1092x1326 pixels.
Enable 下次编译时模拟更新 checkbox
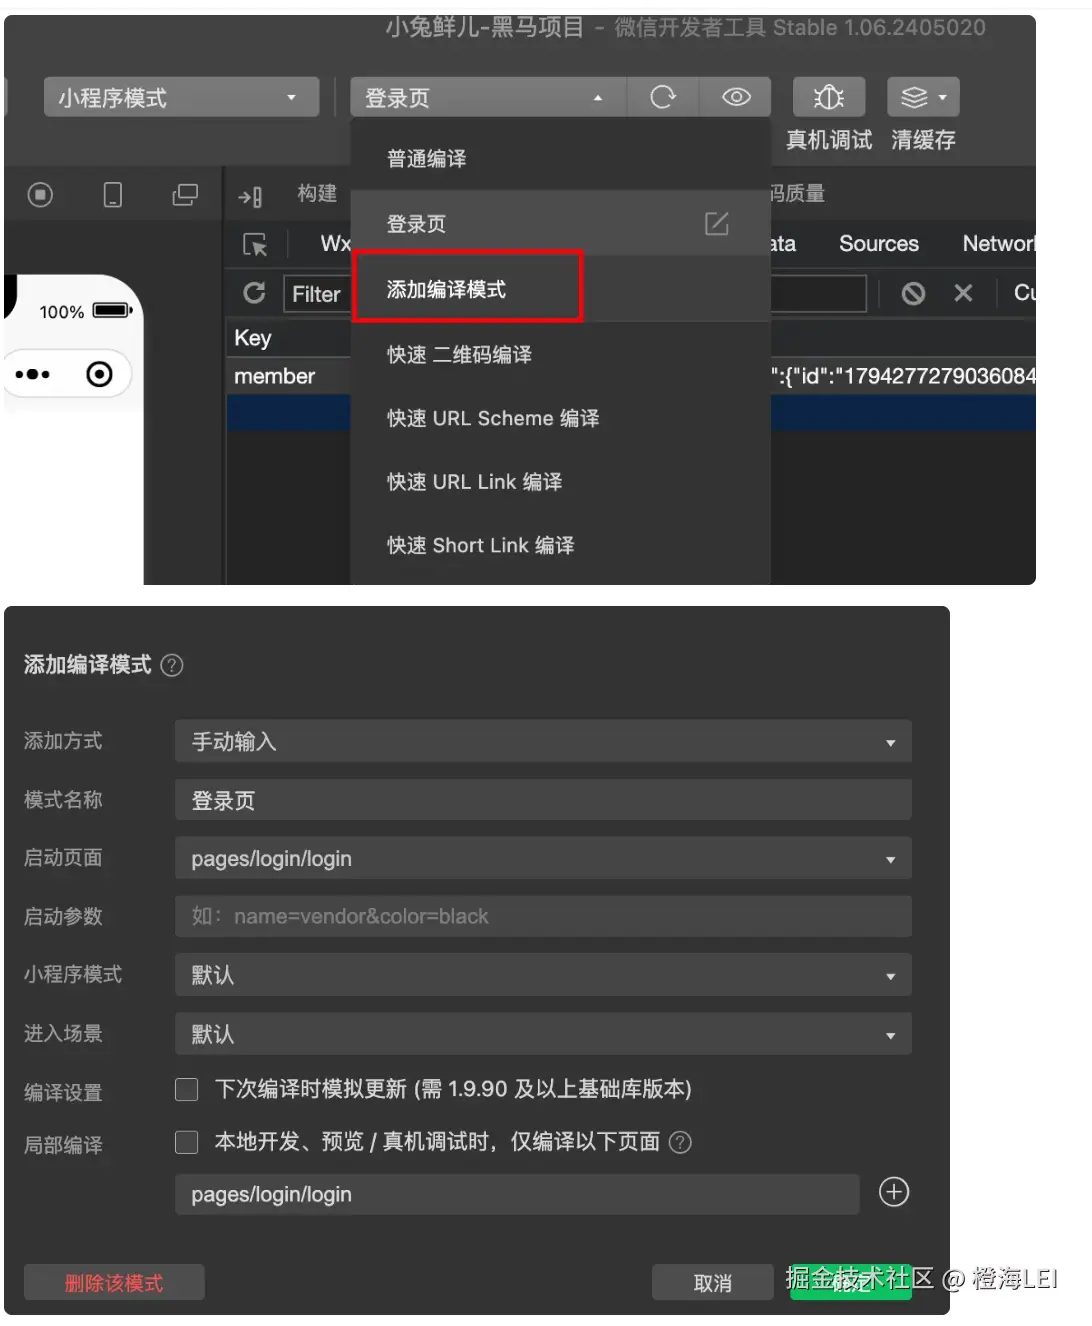[x=187, y=1089]
